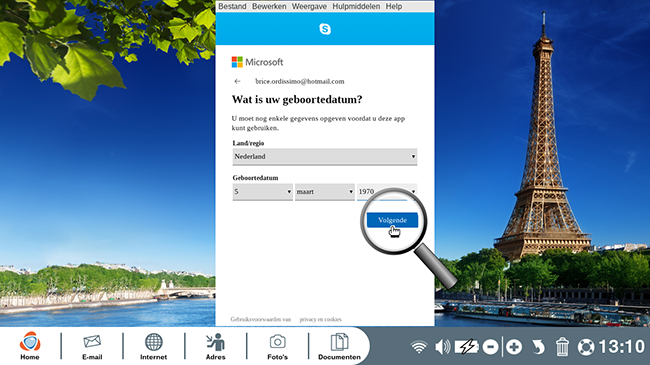
Task: Open the year dropdown showing 1970
Action: 387,192
